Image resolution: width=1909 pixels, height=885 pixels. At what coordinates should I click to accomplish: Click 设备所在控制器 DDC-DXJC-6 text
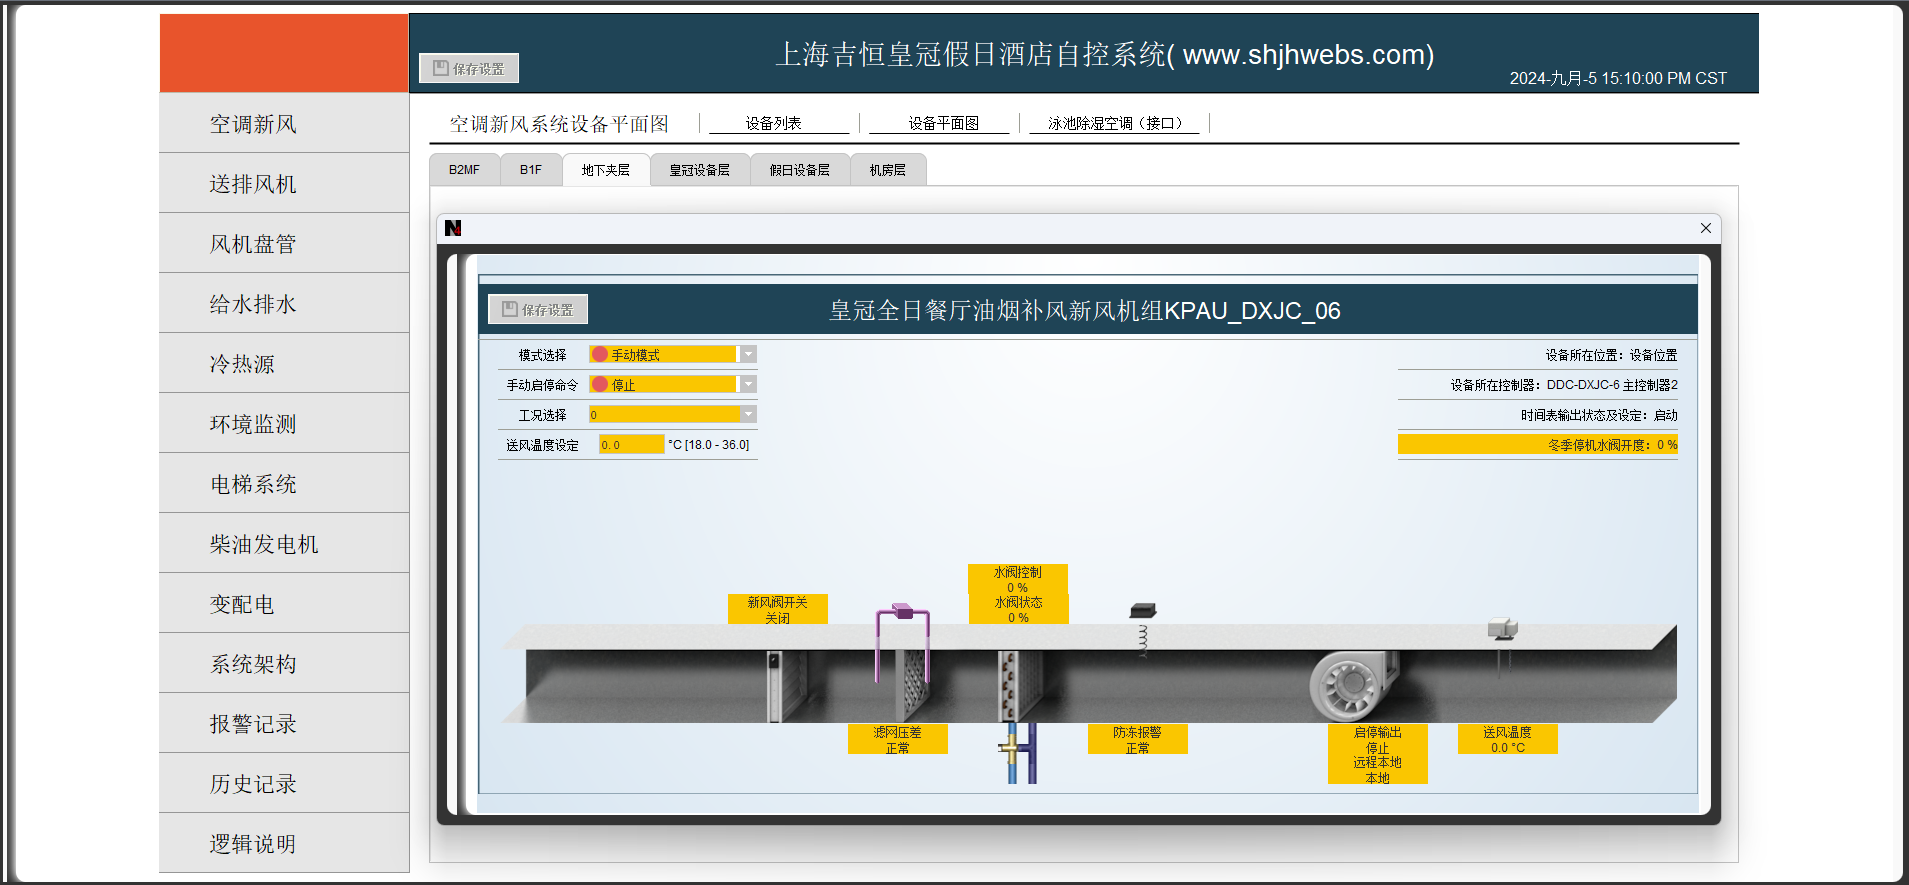coord(1564,385)
